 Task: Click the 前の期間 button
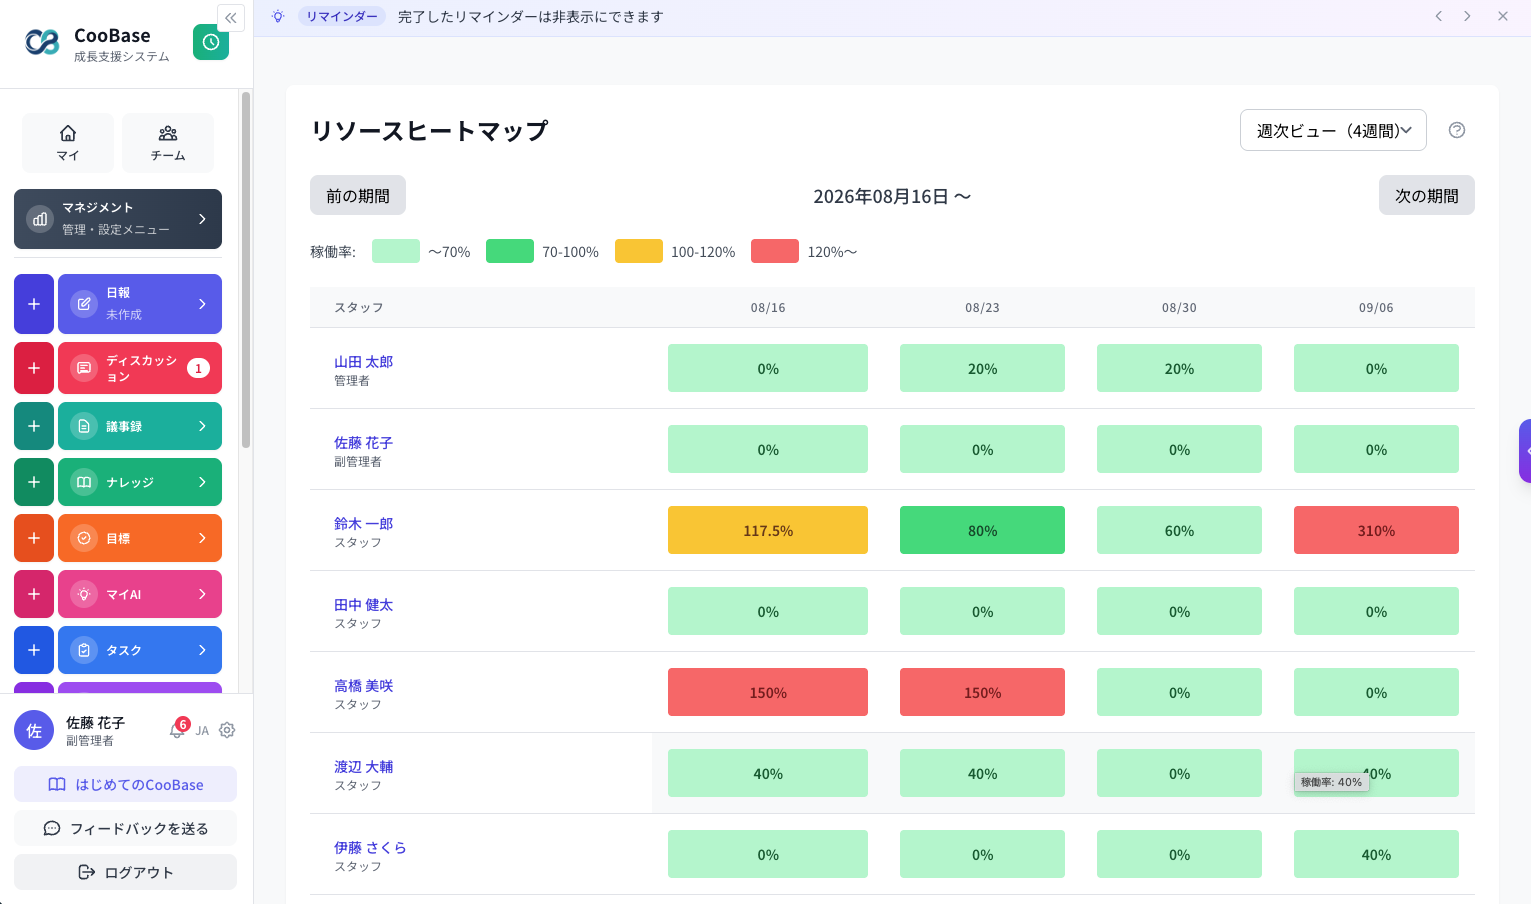click(358, 195)
